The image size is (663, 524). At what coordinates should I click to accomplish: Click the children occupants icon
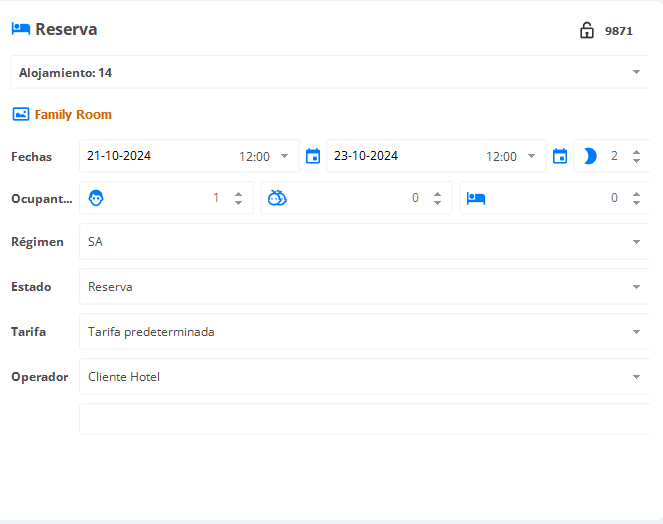tap(277, 198)
